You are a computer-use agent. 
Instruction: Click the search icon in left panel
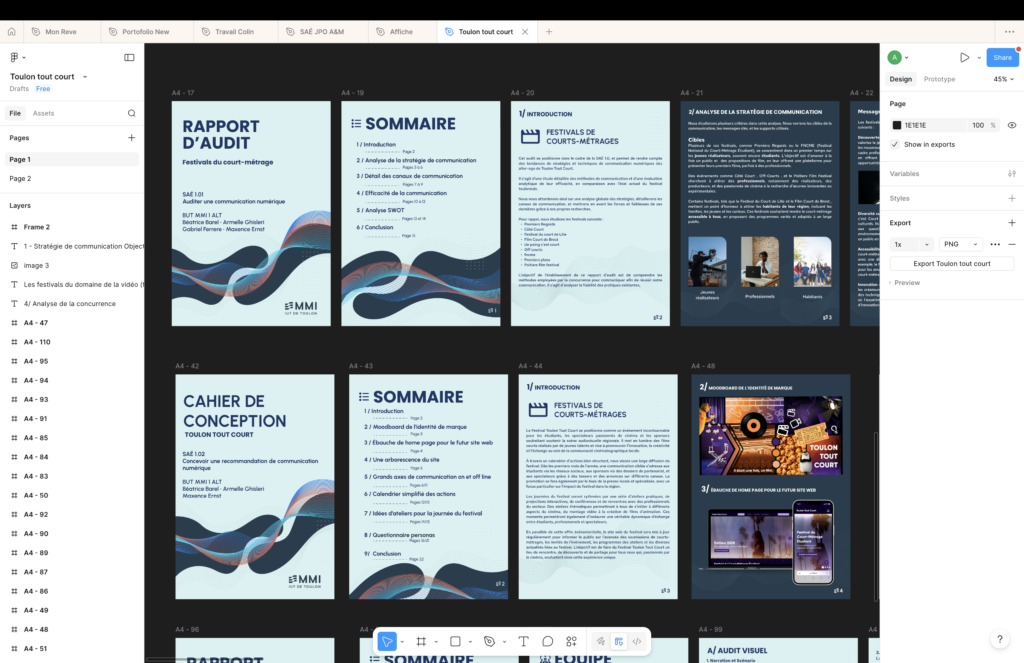click(x=131, y=113)
